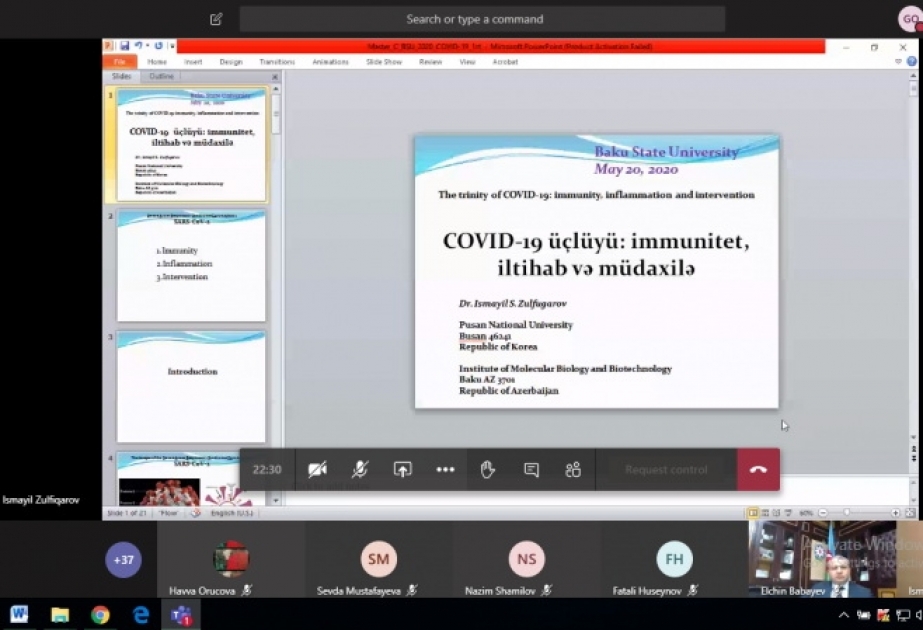
Task: Open the View ribbon tab
Action: pyautogui.click(x=467, y=61)
